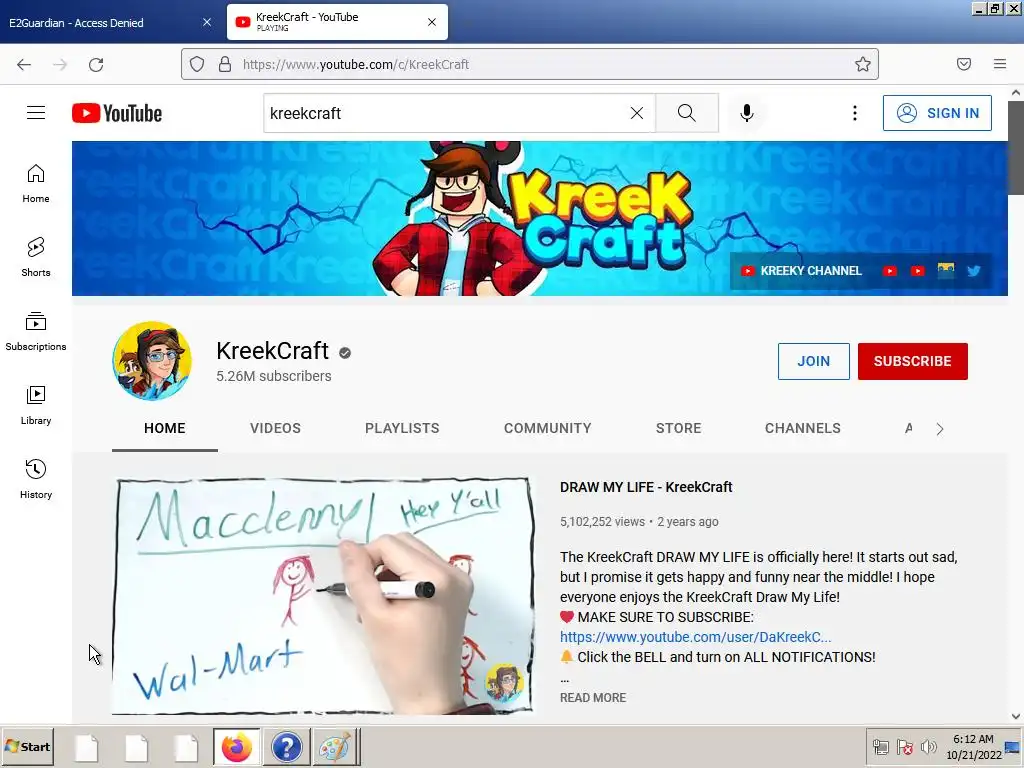Go to Home in the sidebar
This screenshot has height=768, width=1024.
(36, 184)
